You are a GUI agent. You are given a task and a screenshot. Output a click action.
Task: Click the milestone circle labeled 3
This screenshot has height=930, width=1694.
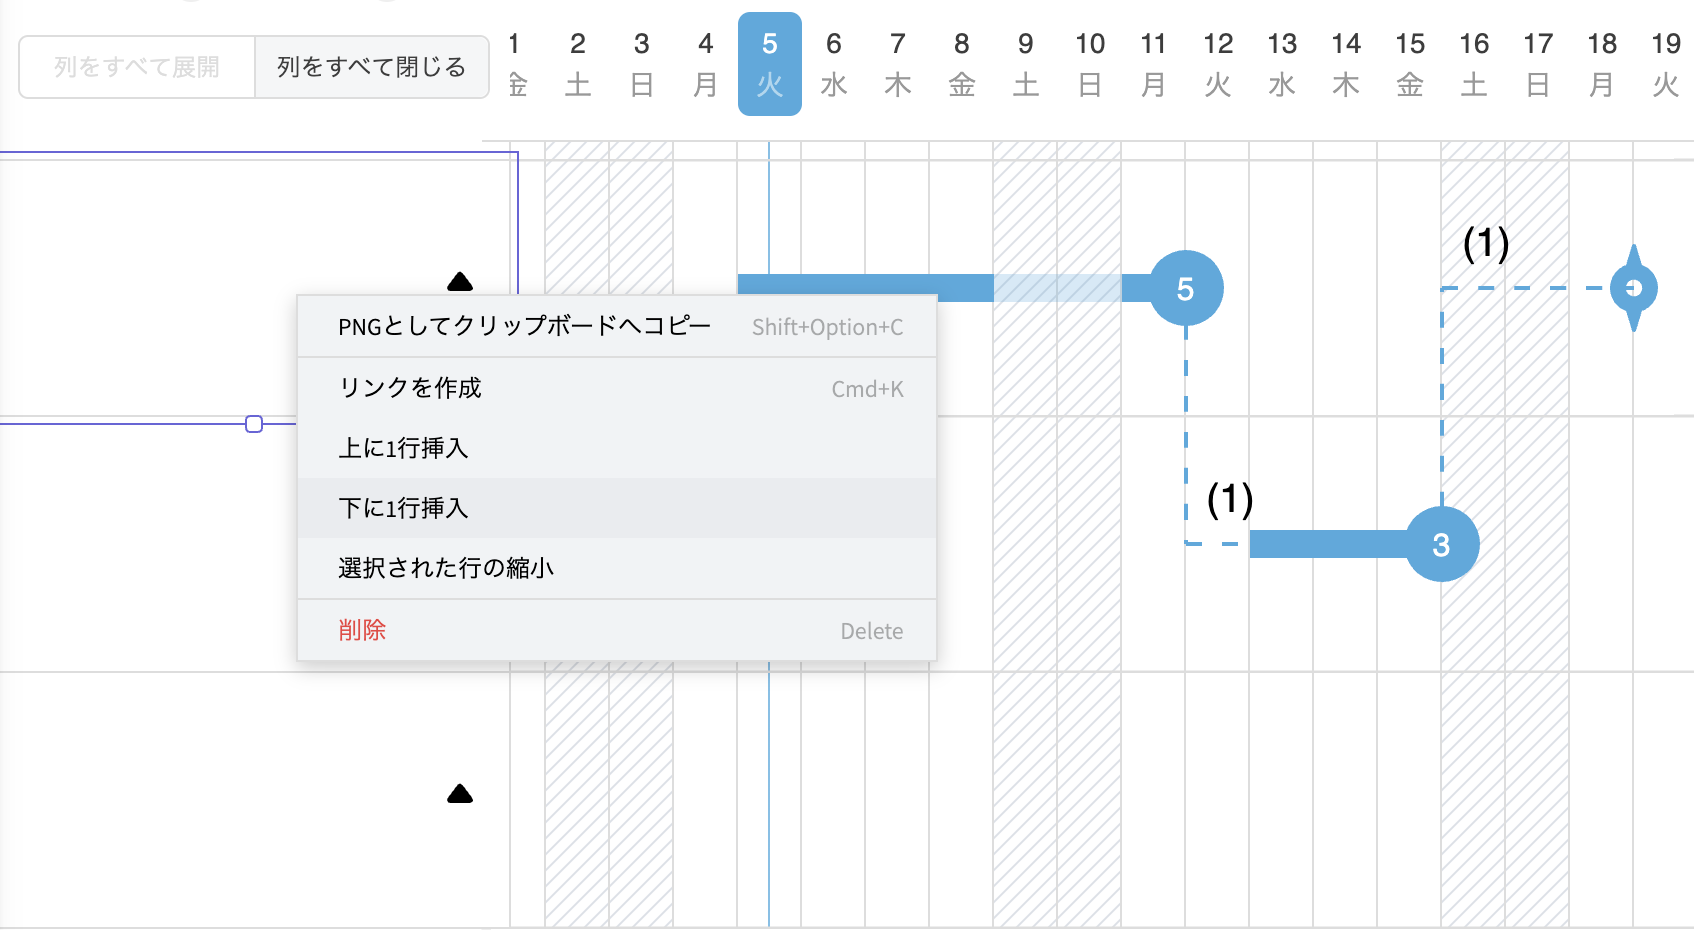point(1441,544)
